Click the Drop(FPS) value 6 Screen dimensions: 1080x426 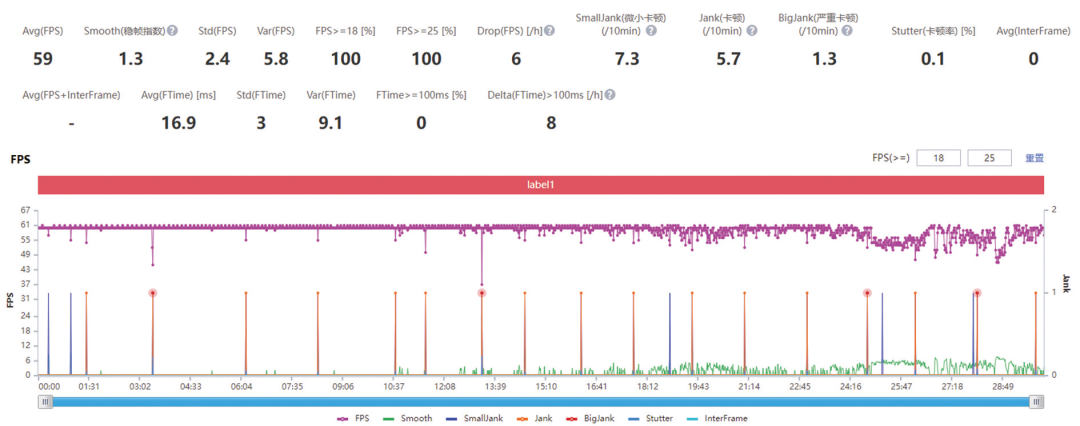click(x=516, y=59)
